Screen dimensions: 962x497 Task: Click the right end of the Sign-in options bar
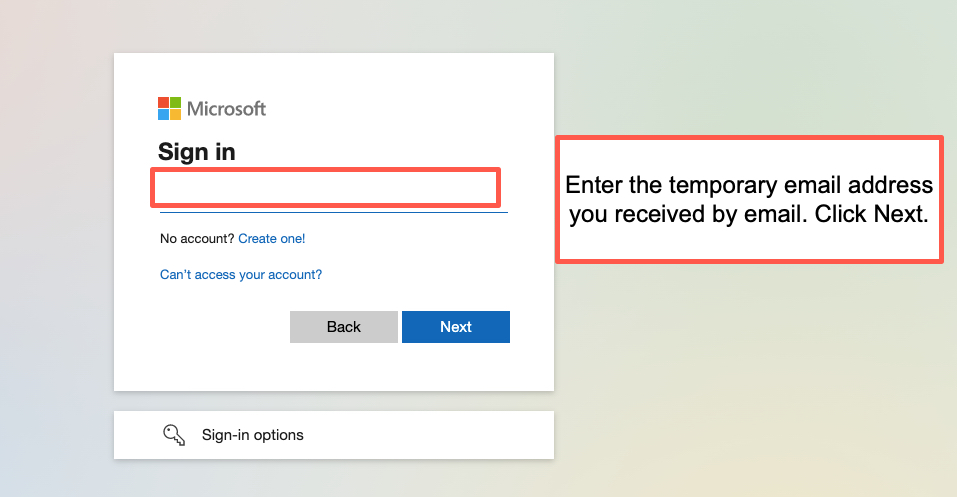pos(530,435)
